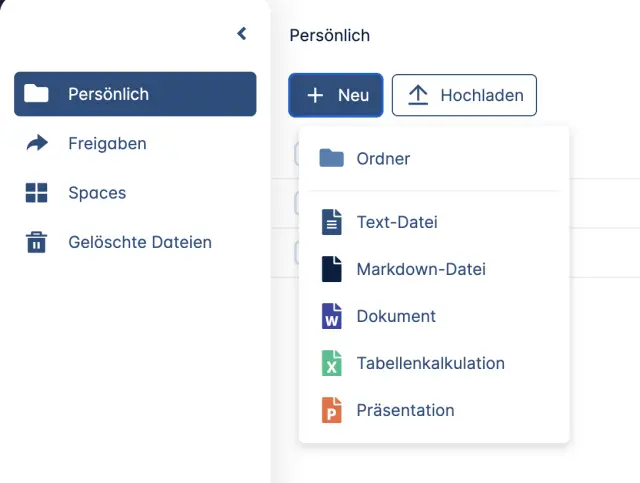Pick the Präsentation label in the menu
640x483 pixels.
click(405, 410)
